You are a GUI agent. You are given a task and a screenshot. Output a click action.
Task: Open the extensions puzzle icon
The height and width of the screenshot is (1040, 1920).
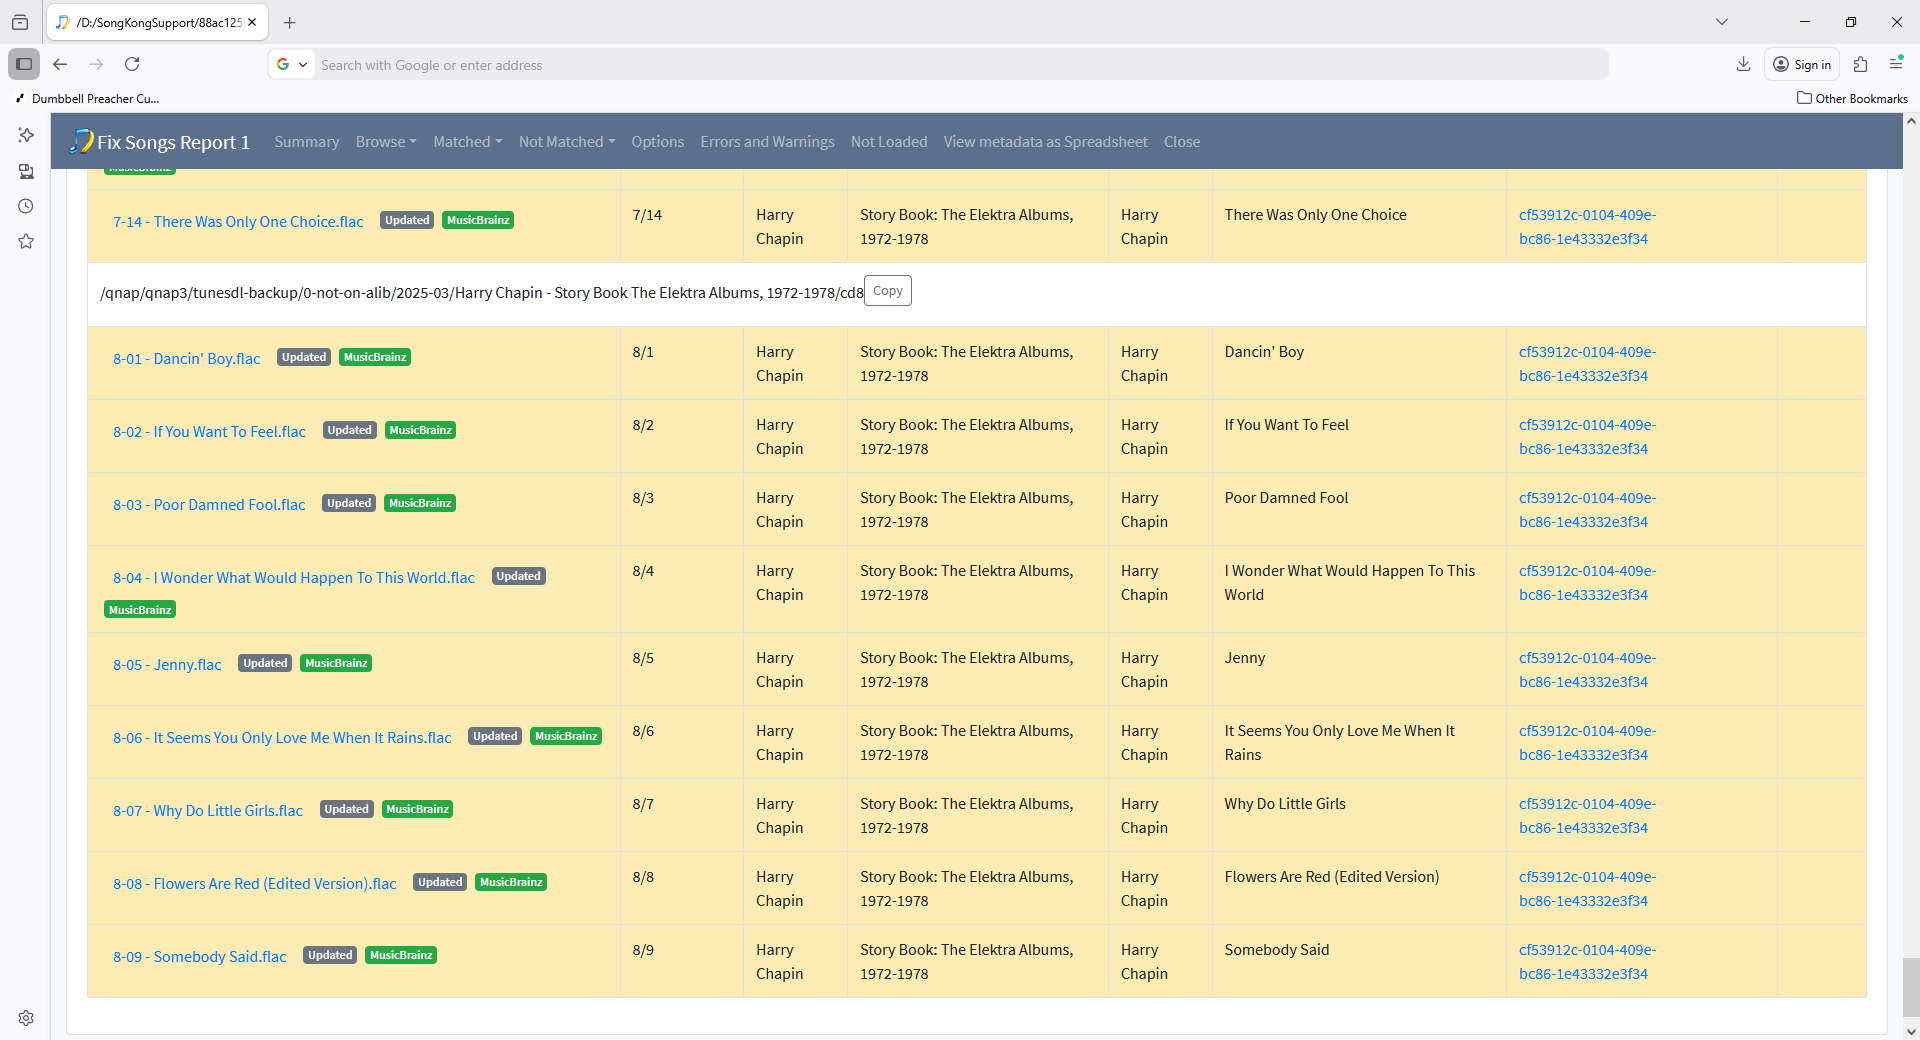(x=1860, y=64)
